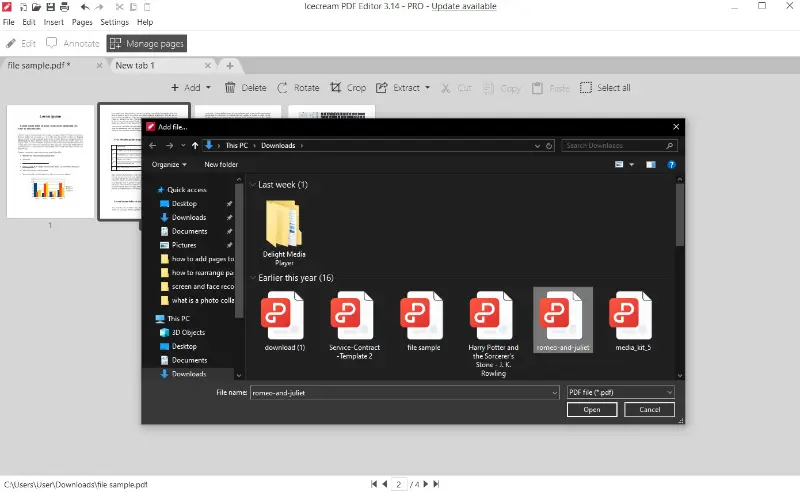Image resolution: width=800 pixels, height=492 pixels.
Task: Click the Delete trash icon
Action: pyautogui.click(x=230, y=88)
